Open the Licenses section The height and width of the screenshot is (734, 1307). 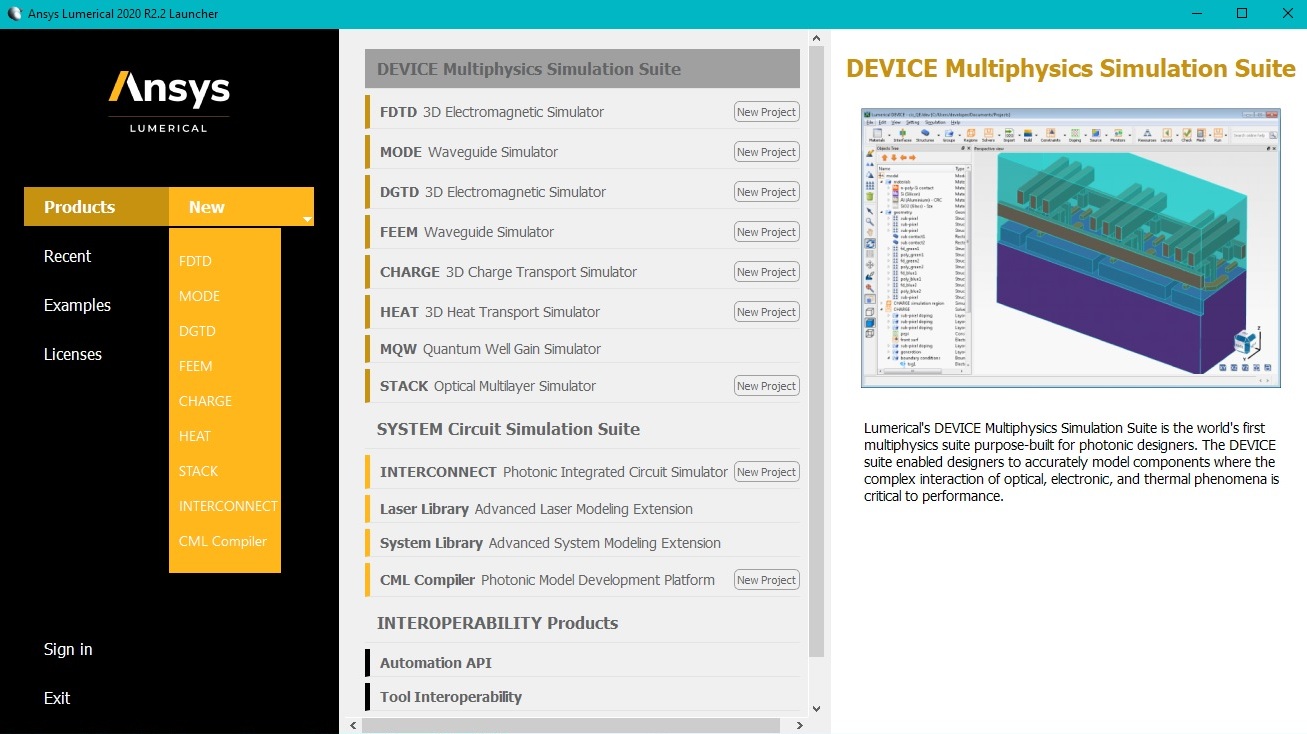[73, 354]
